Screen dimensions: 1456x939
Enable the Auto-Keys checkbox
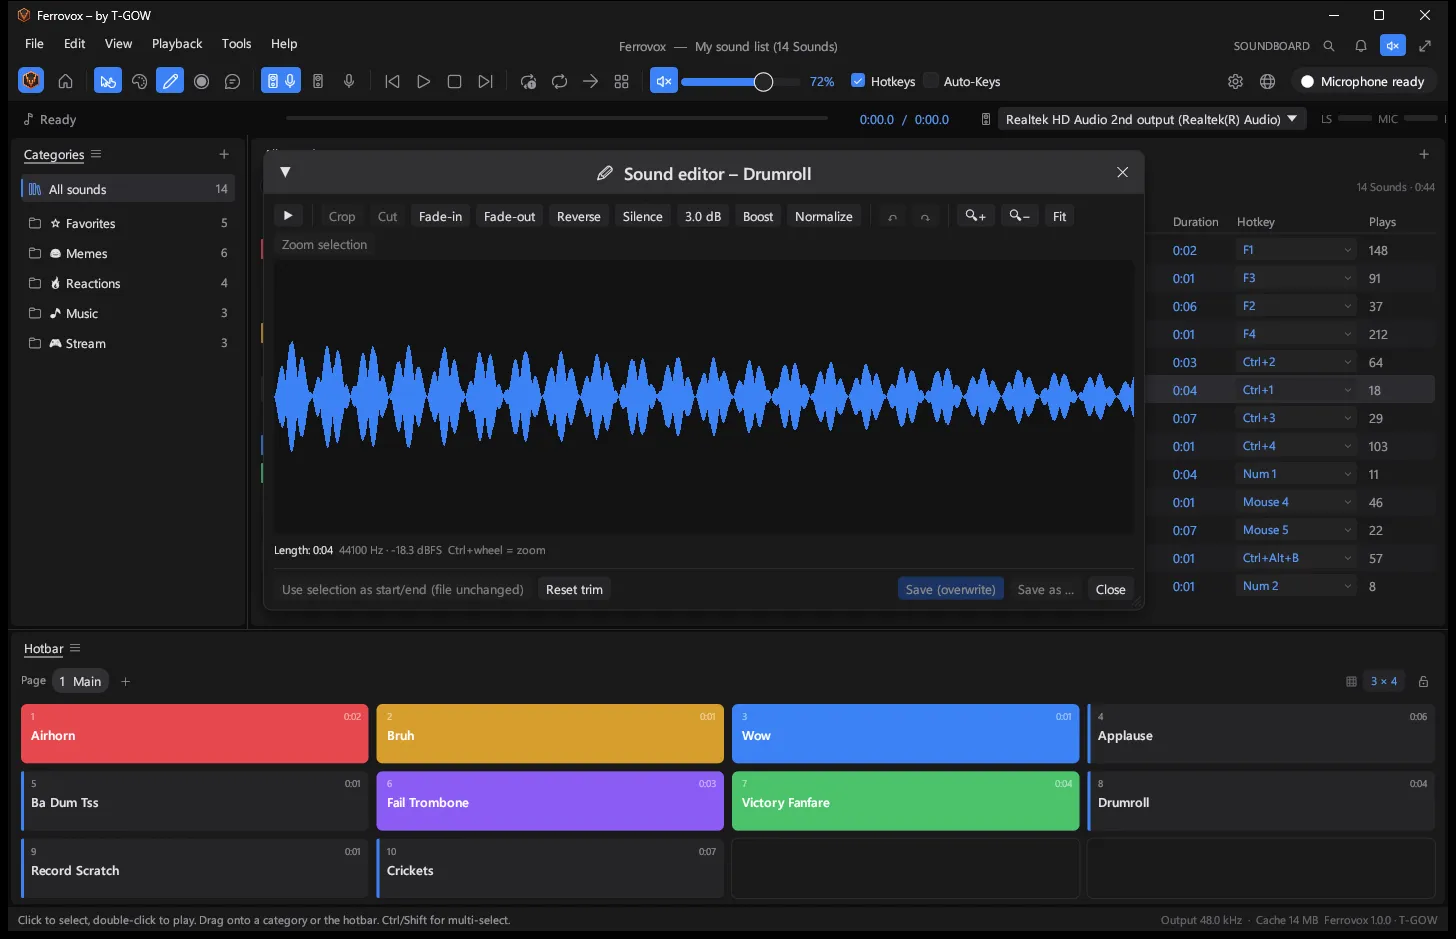coord(931,81)
